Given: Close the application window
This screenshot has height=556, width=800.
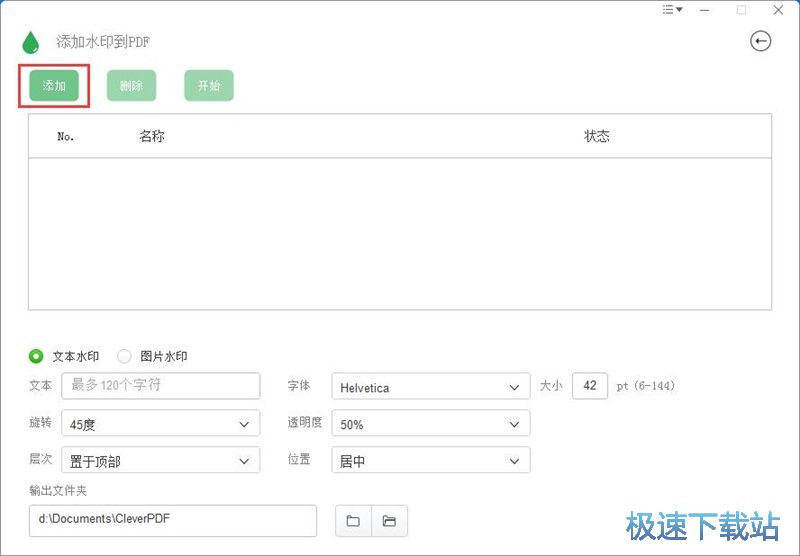Looking at the screenshot, I should [x=778, y=10].
